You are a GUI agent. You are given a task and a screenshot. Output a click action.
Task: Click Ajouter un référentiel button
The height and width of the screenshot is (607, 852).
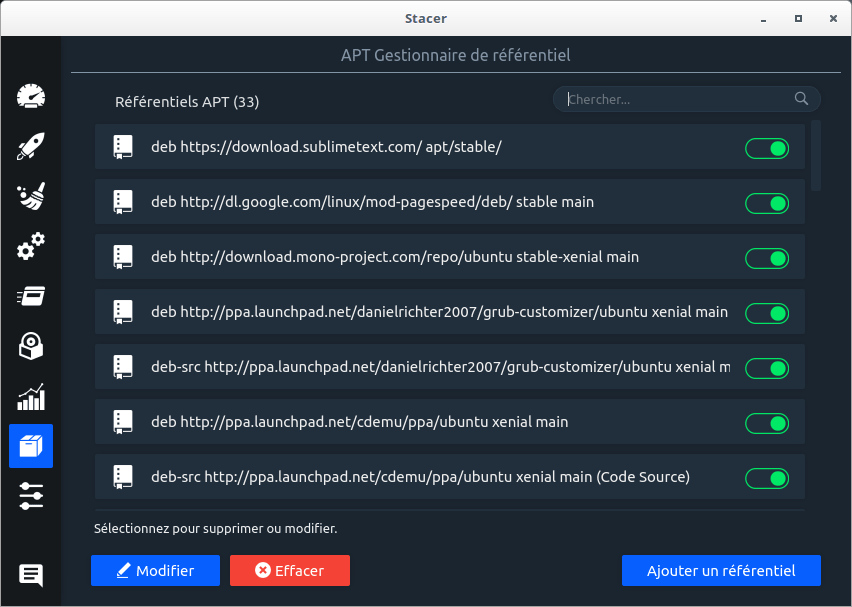(x=721, y=571)
